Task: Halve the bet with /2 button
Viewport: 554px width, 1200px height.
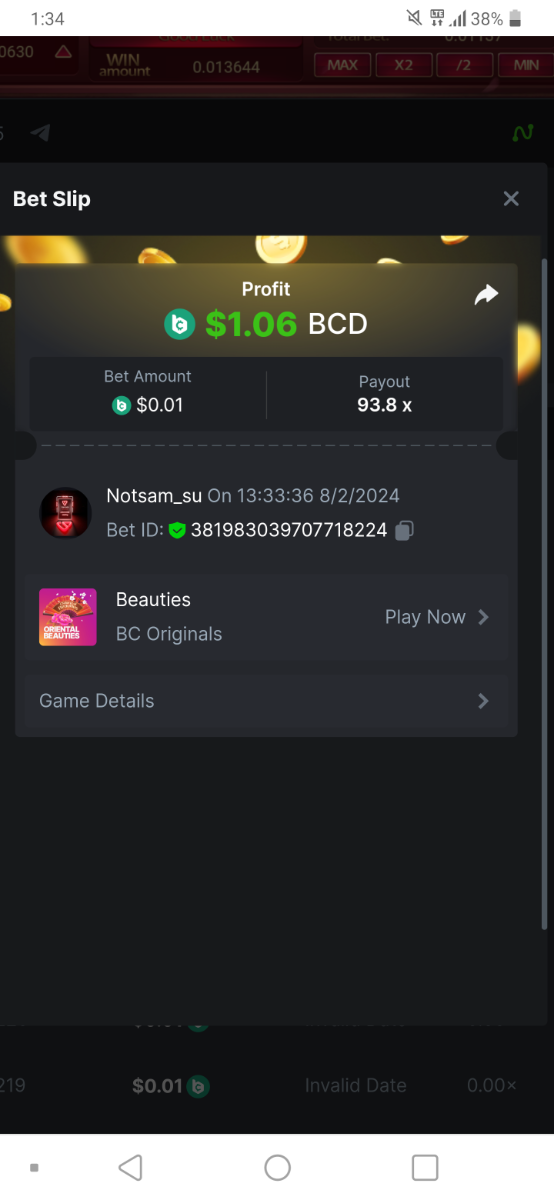Action: tap(464, 65)
